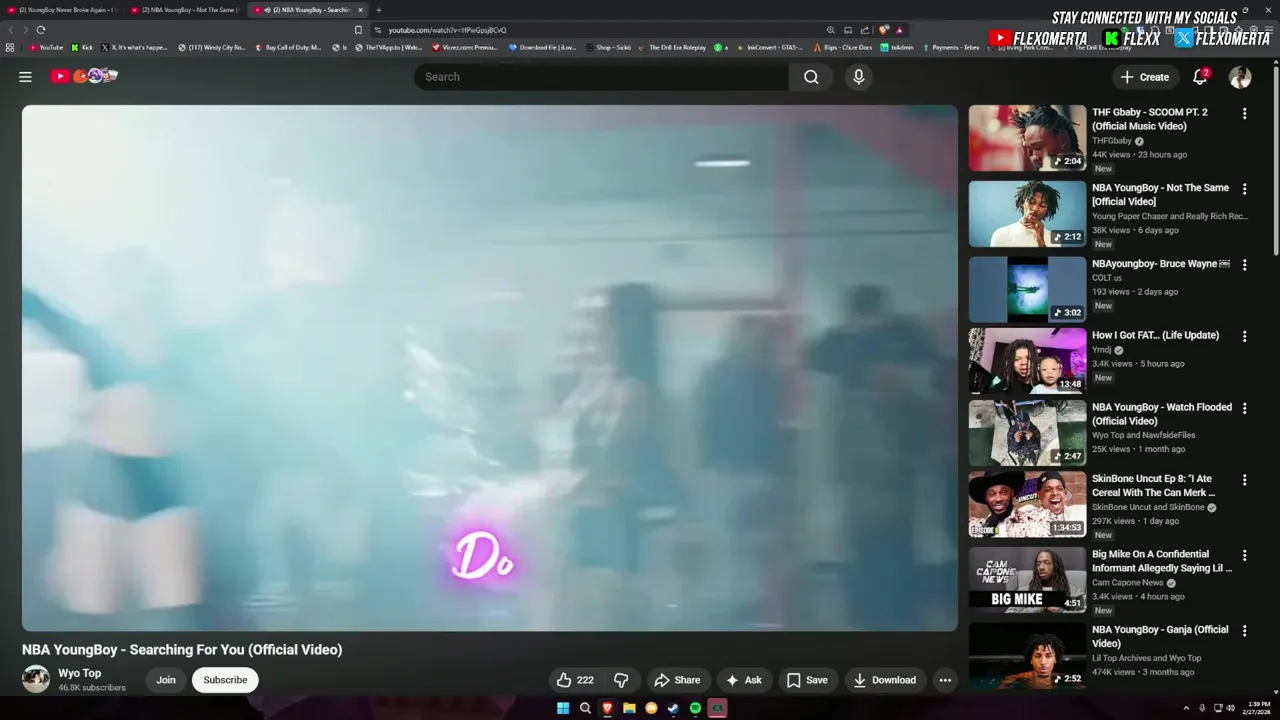Image resolution: width=1280 pixels, height=720 pixels.
Task: Open the YouTube guide hamburger menu
Action: [x=25, y=77]
